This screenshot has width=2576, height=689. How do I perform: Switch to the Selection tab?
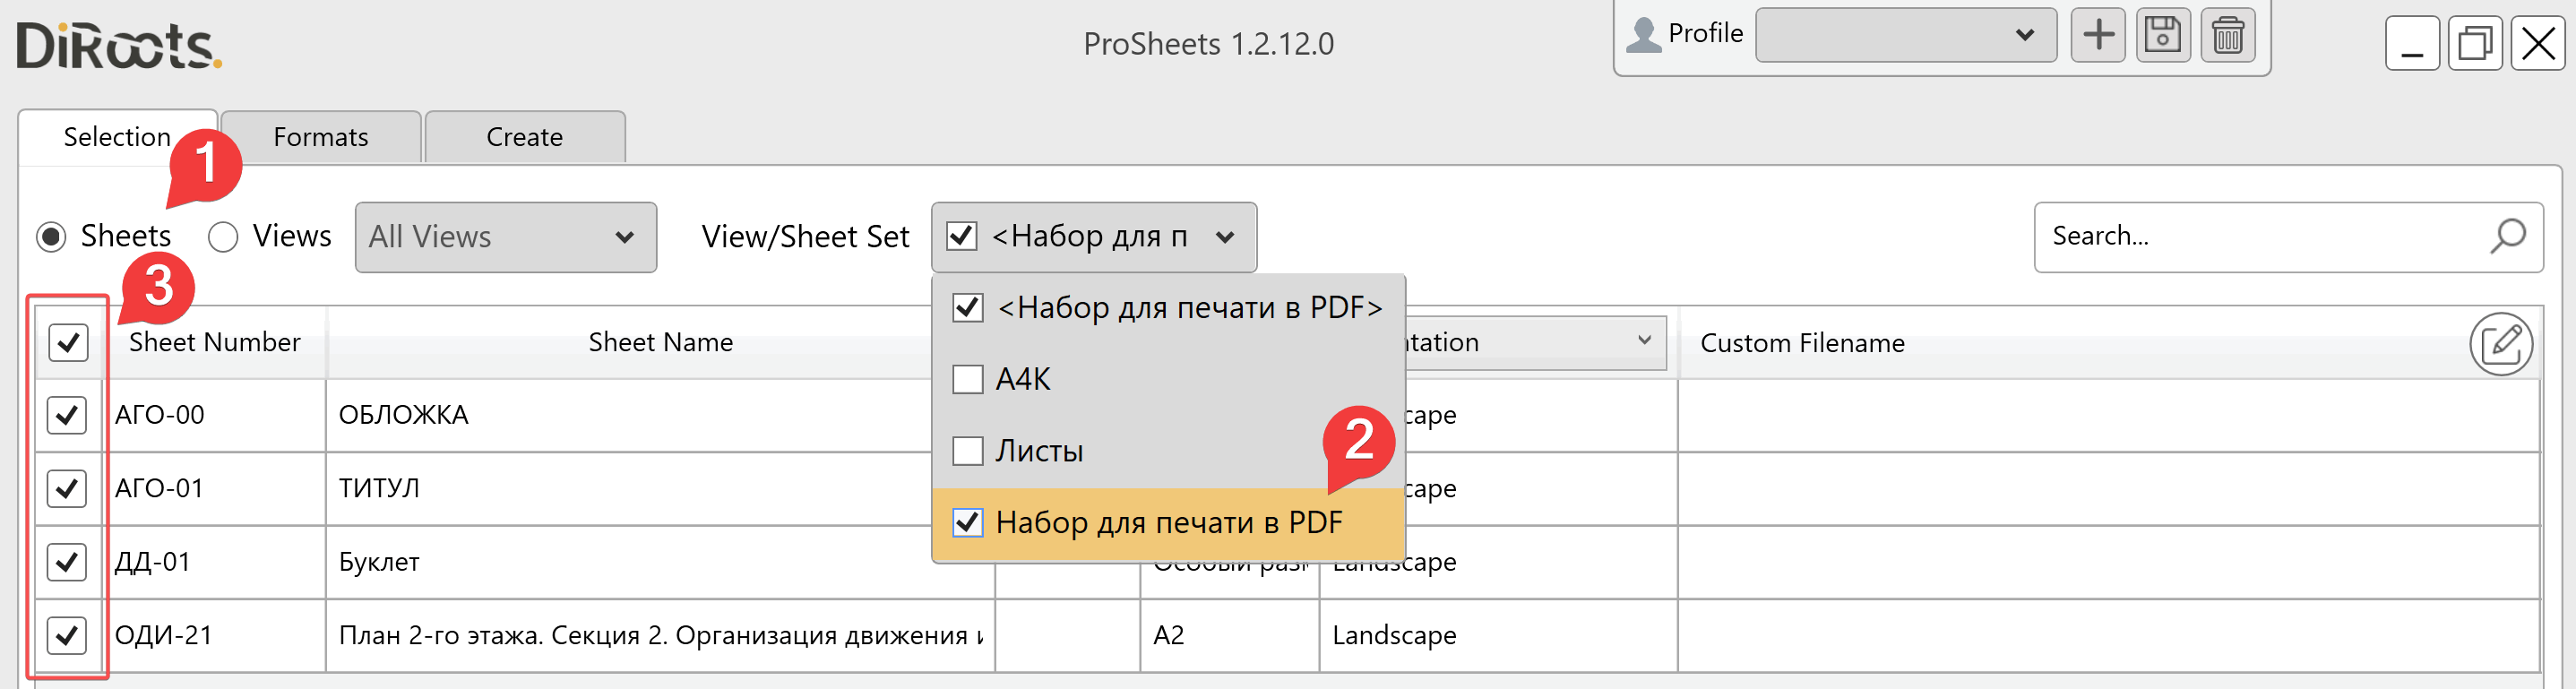point(117,137)
